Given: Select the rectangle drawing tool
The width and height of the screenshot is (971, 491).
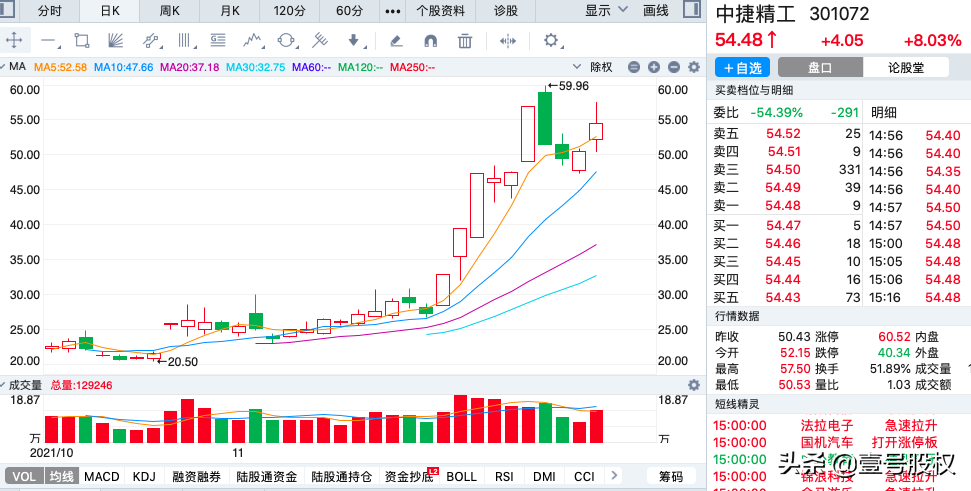Looking at the screenshot, I should [x=82, y=41].
